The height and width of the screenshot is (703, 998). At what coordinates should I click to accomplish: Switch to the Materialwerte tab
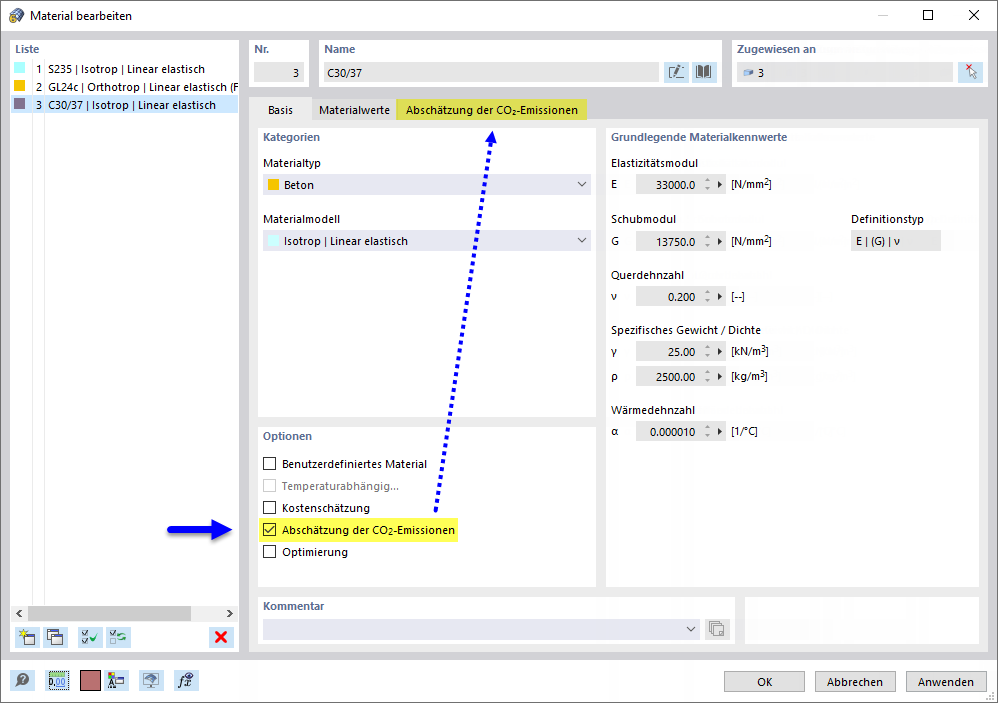355,110
